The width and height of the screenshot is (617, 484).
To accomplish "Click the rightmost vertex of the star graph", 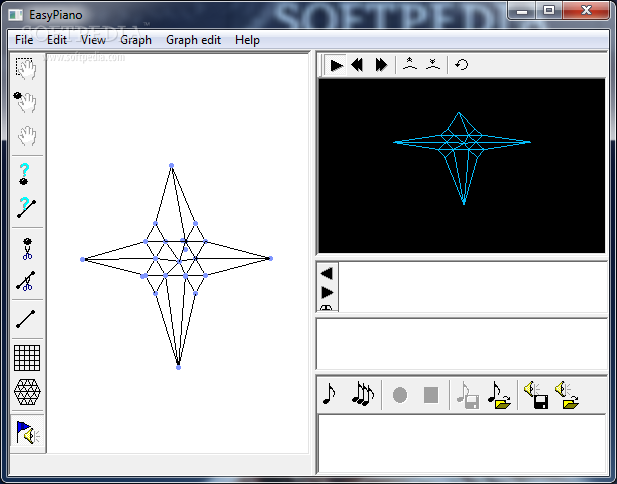I will (x=271, y=259).
